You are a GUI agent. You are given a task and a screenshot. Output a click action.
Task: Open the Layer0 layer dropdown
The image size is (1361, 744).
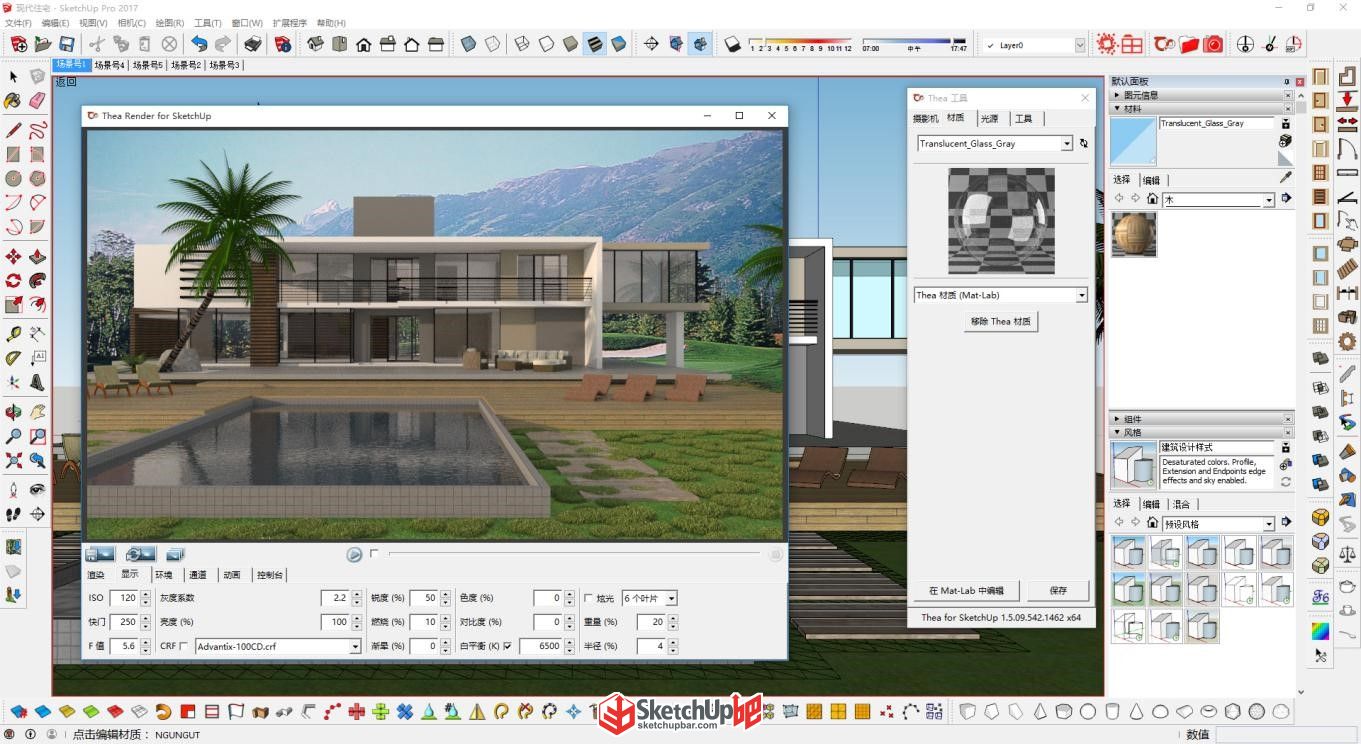tap(1080, 45)
